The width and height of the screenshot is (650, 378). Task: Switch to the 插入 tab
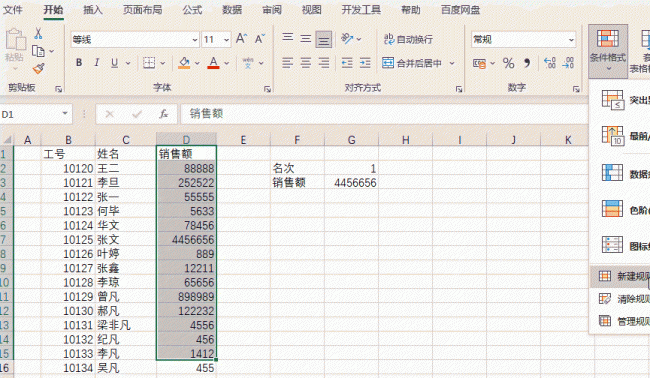pos(93,10)
